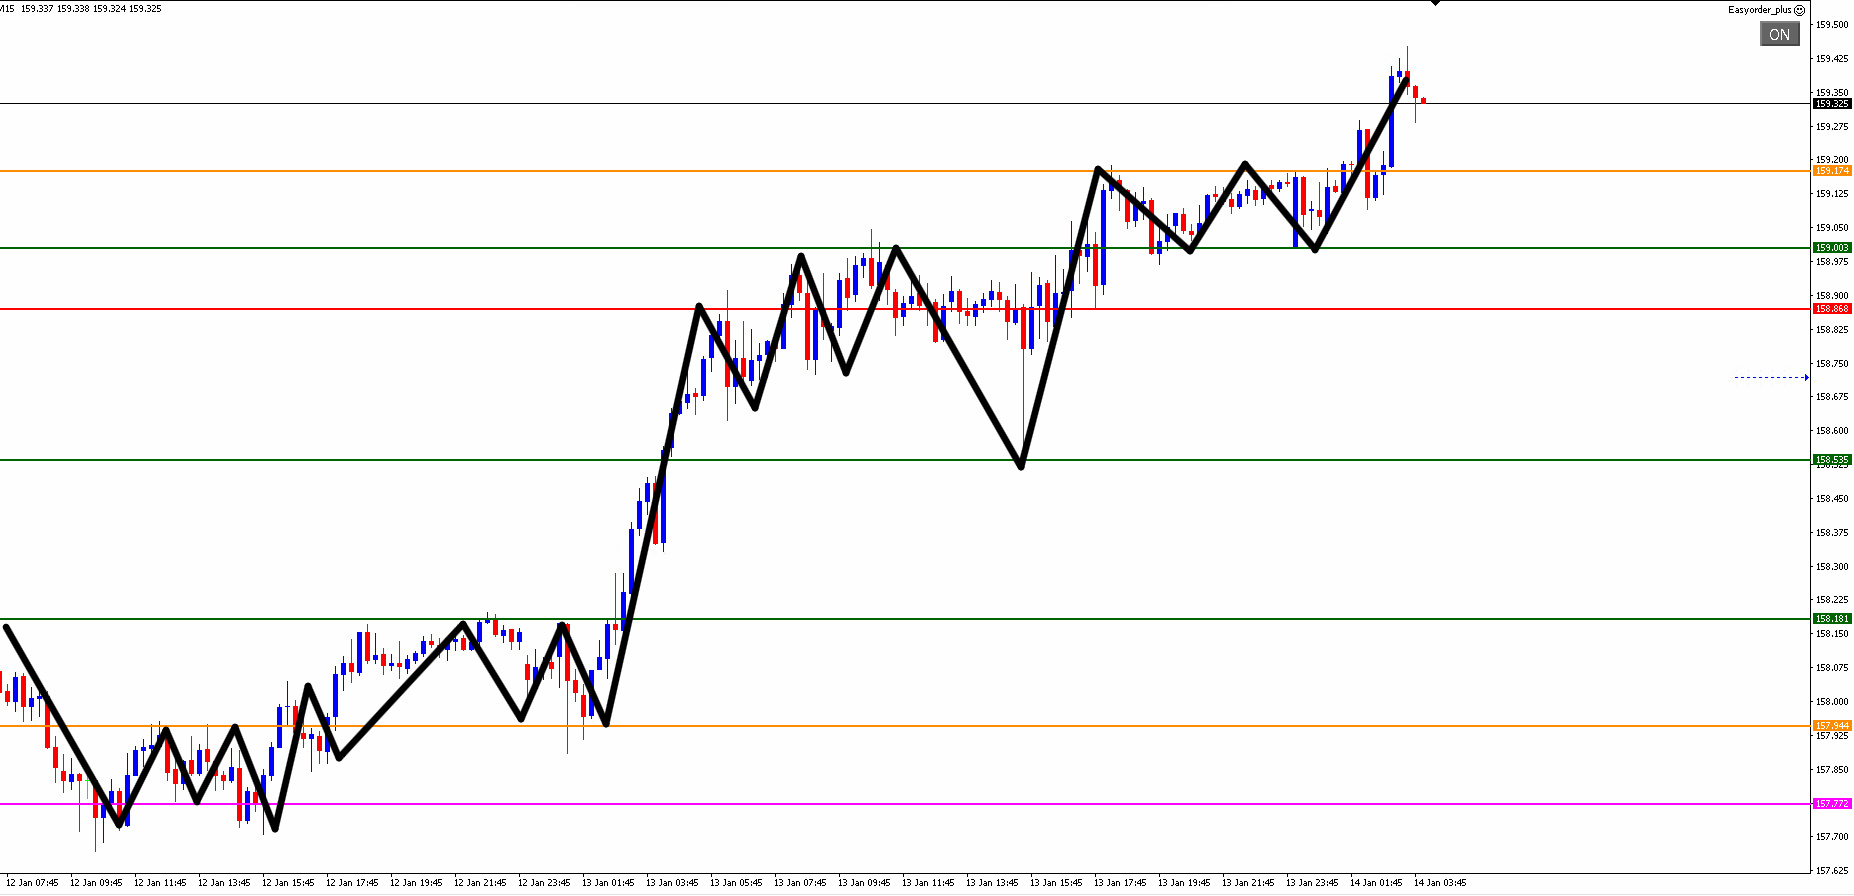Image resolution: width=1854 pixels, height=896 pixels.
Task: Click the chart shift triangle marker at top
Action: pos(1436,3)
